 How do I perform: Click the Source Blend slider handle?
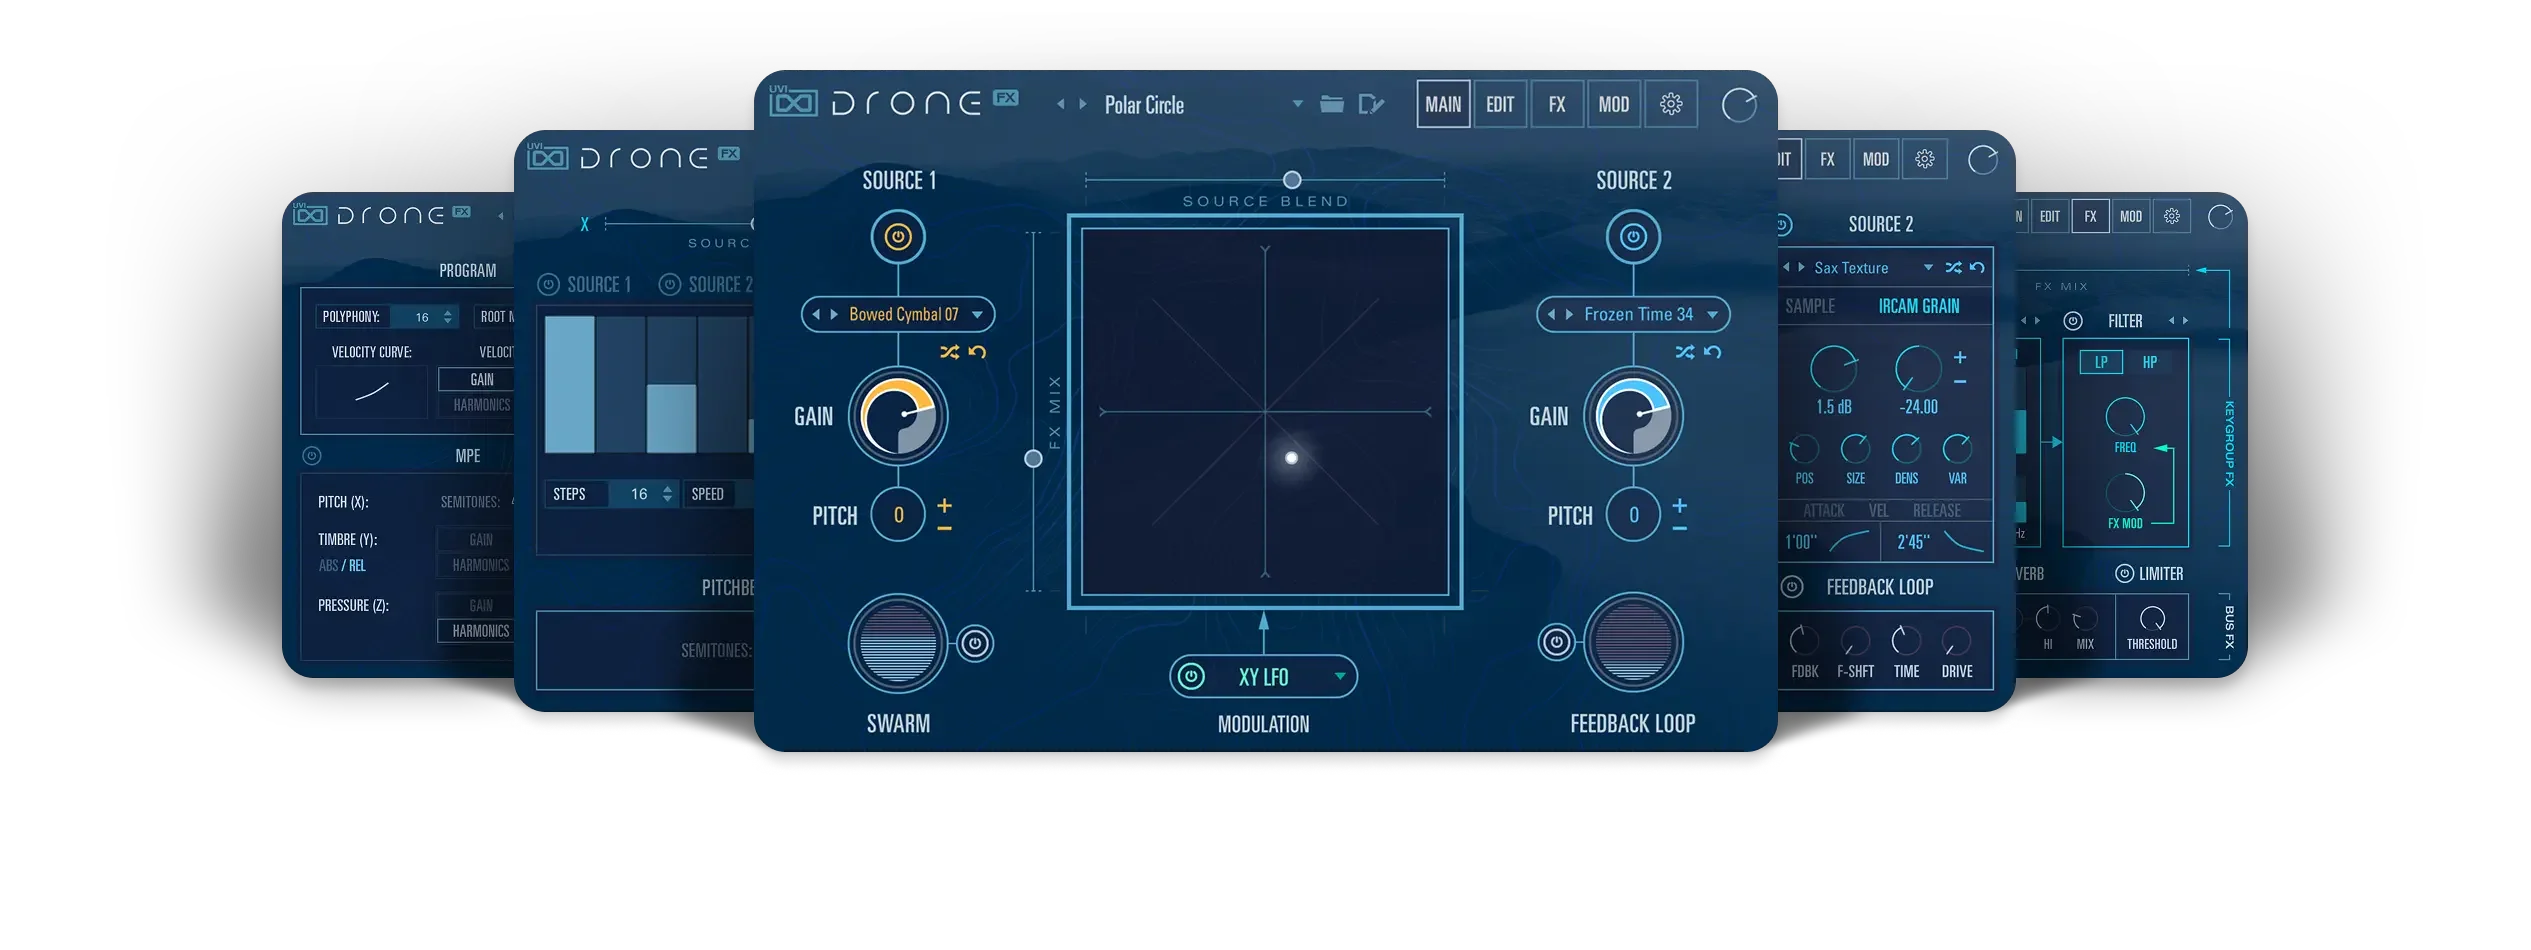point(1292,180)
